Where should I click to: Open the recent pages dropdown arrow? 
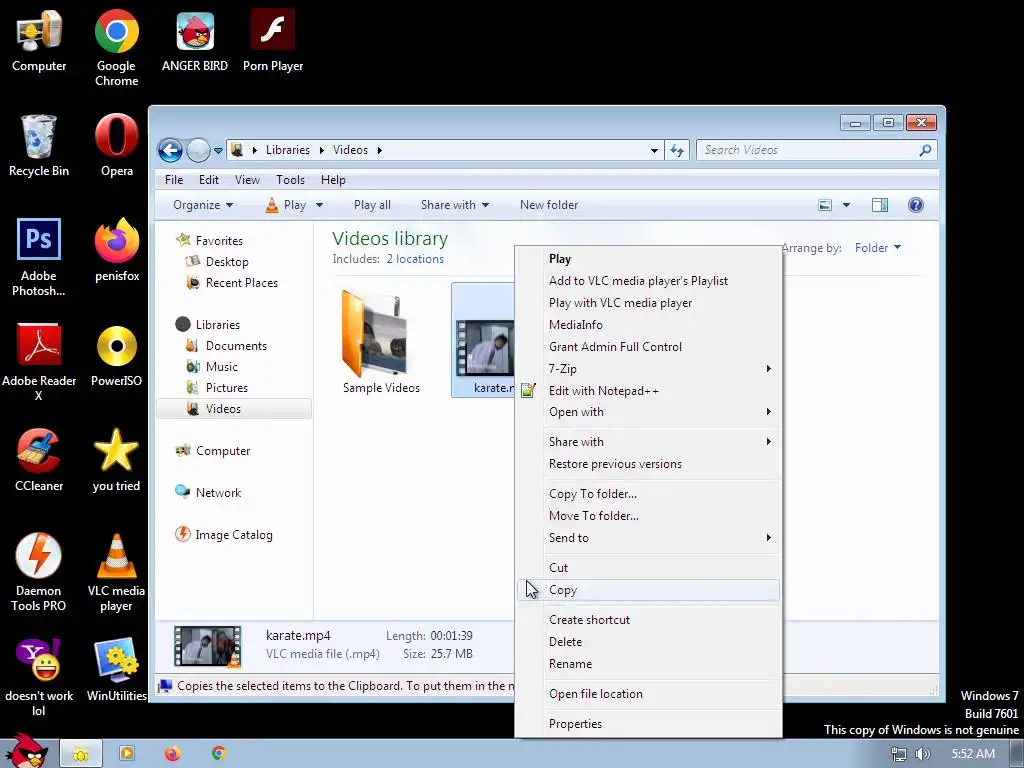(x=218, y=151)
